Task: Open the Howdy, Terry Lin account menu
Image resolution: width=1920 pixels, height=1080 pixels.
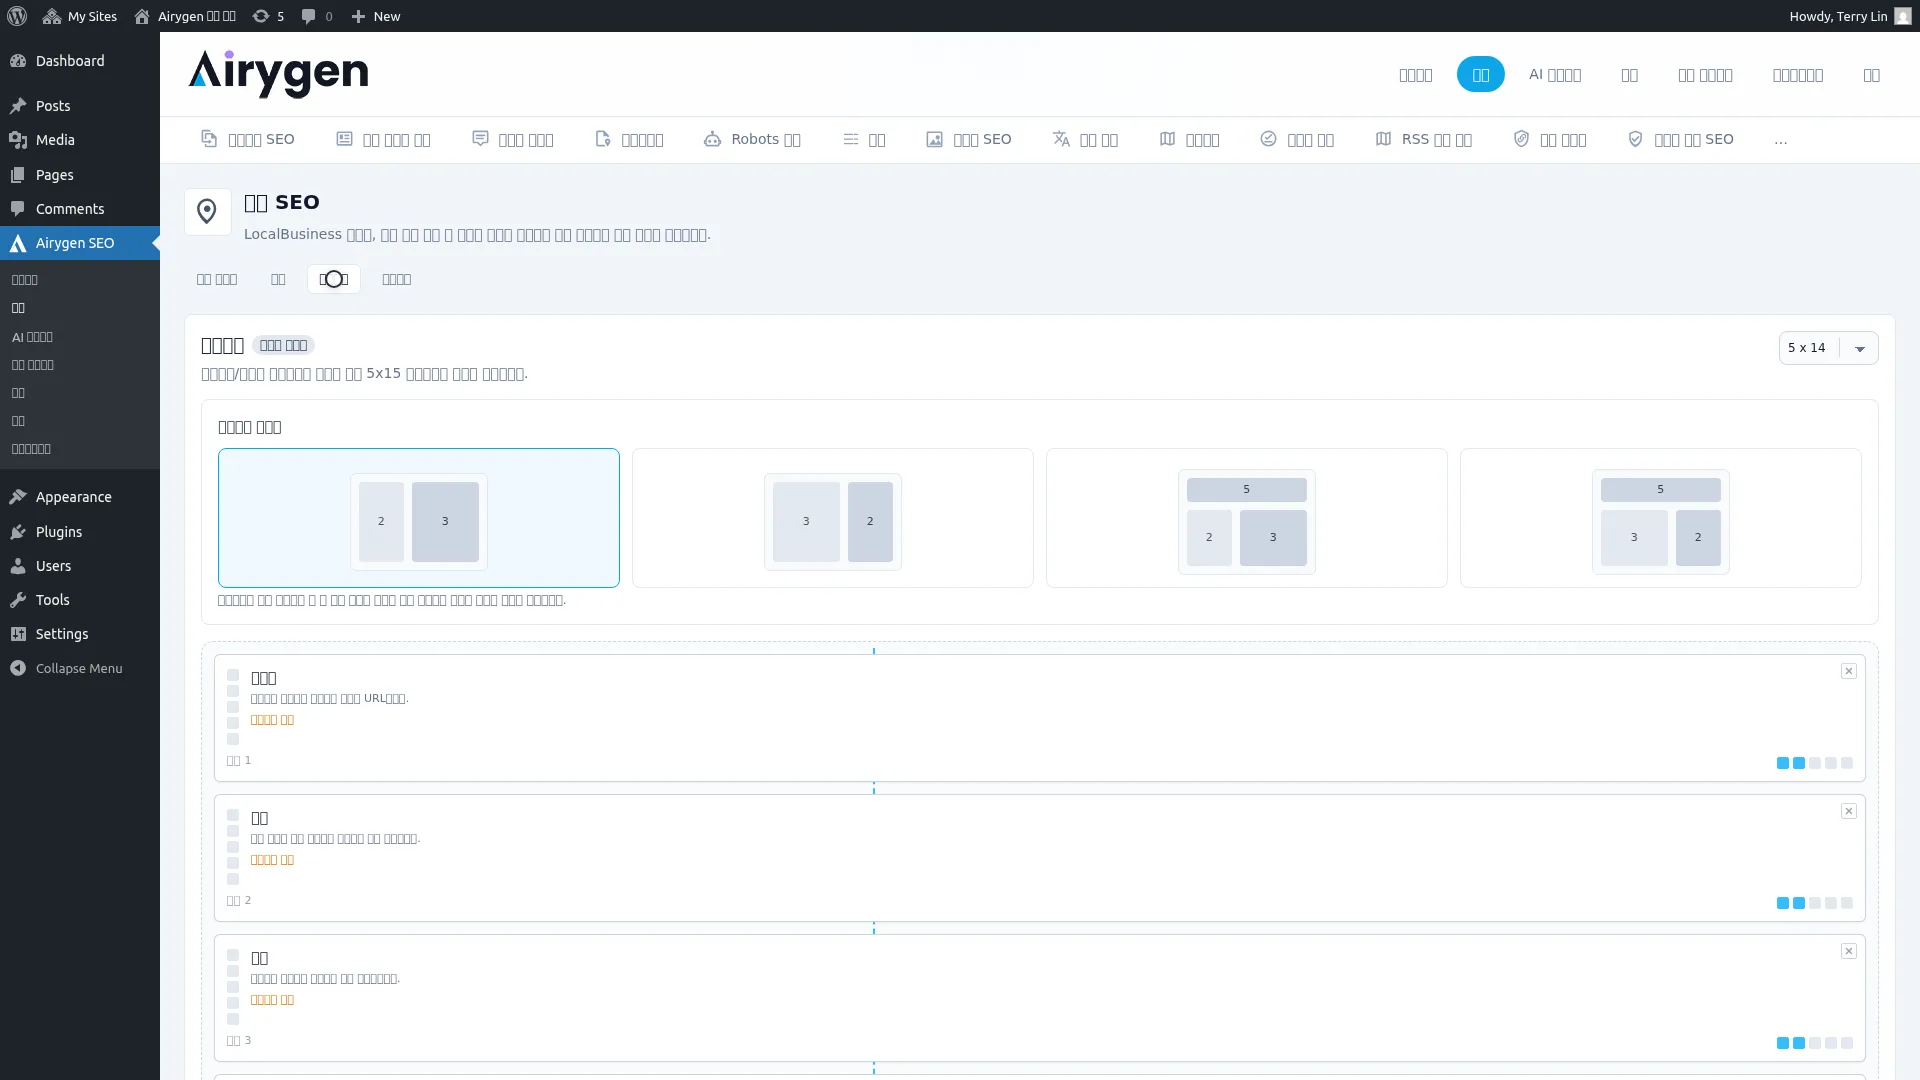Action: [1849, 16]
